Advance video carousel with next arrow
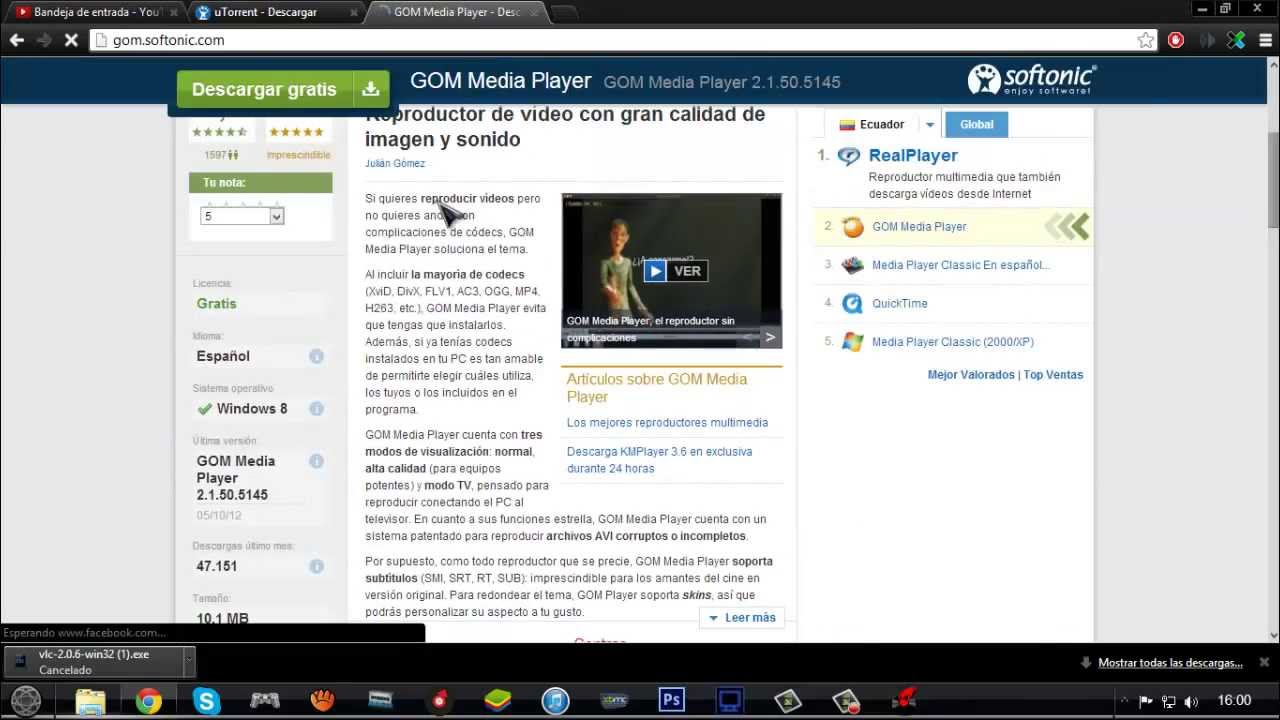 (770, 337)
